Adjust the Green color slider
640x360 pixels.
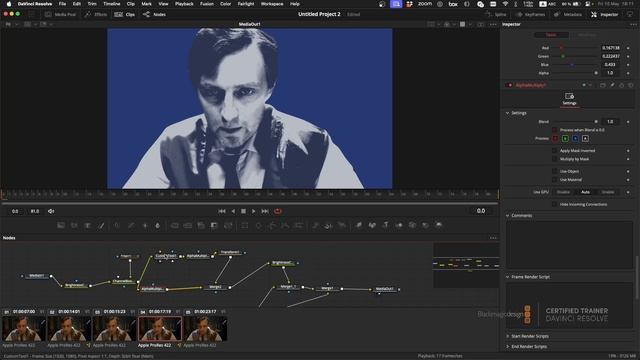click(576, 56)
